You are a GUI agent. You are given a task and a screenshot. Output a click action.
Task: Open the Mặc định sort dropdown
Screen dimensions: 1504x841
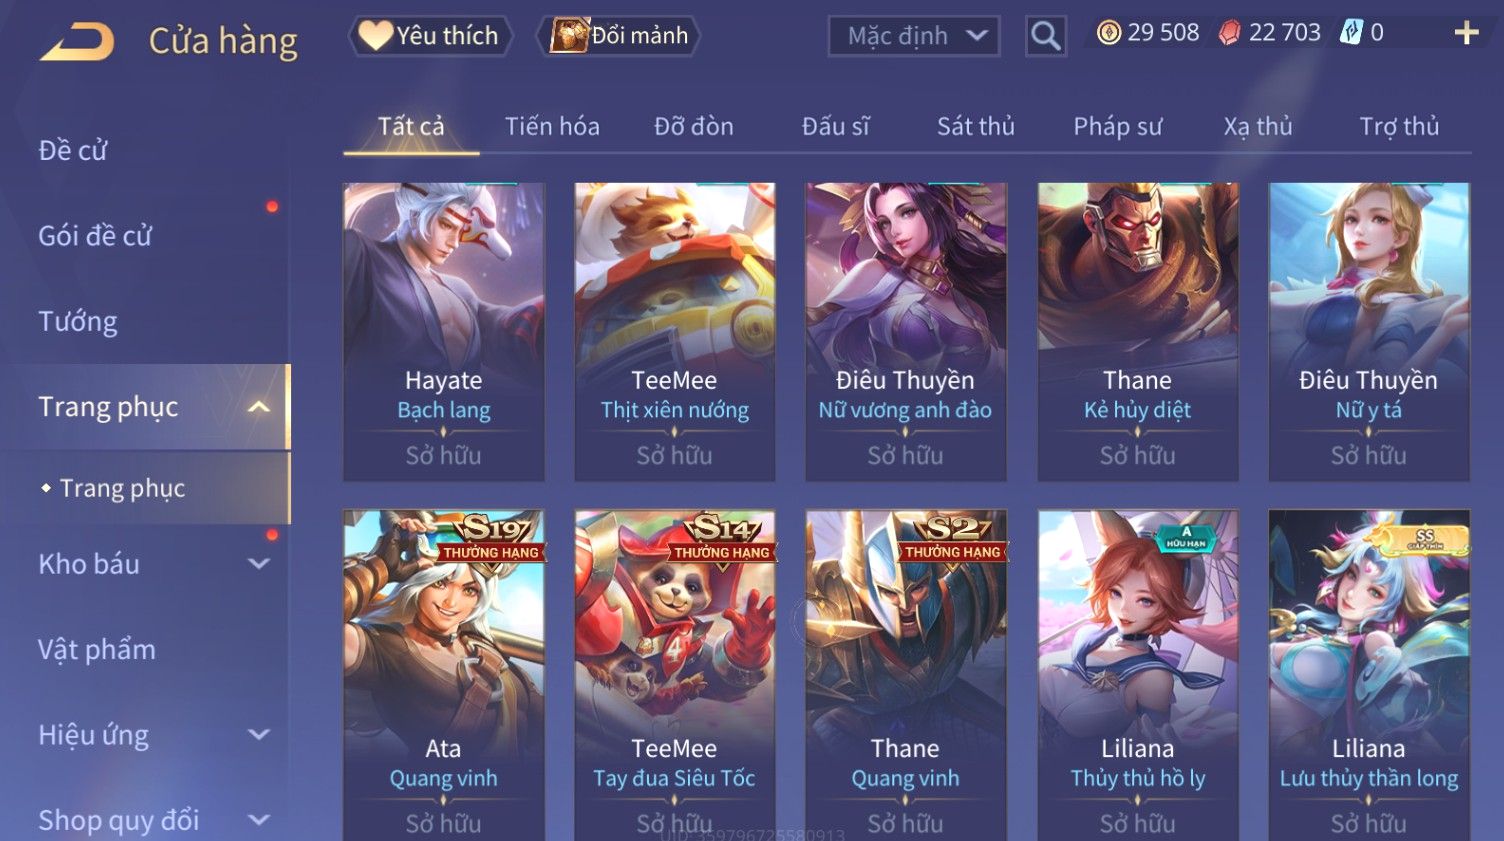point(914,36)
